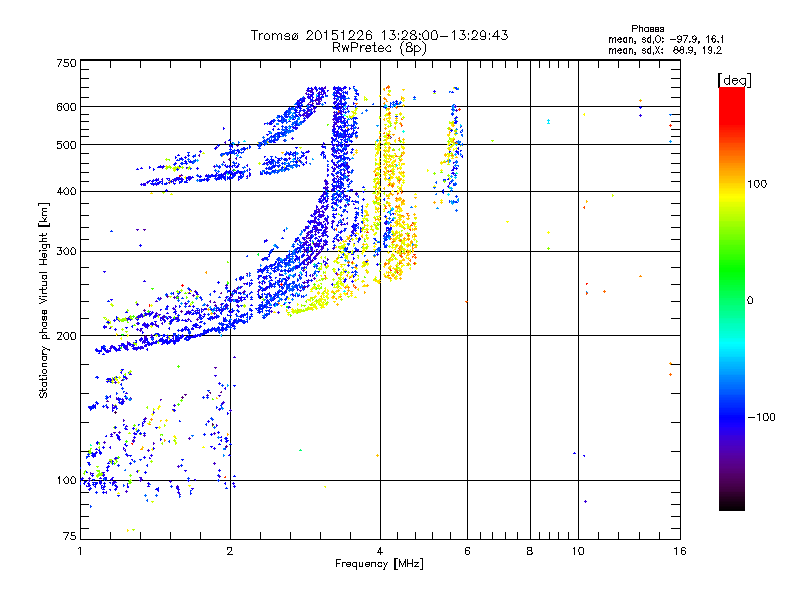The height and width of the screenshot is (600, 800).
Task: Click the "Stationary phase Virtual Height [km]" axis title
Action: [44, 300]
